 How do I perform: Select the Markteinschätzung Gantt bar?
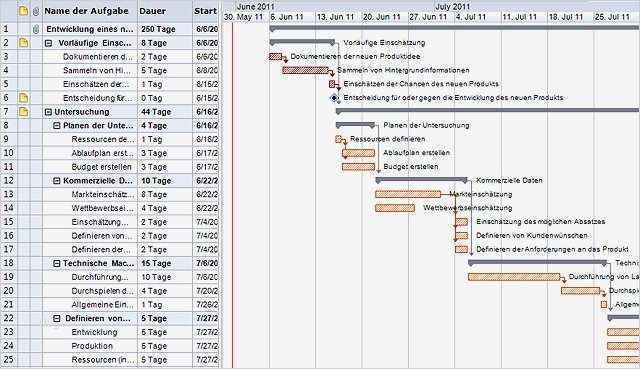pos(408,194)
